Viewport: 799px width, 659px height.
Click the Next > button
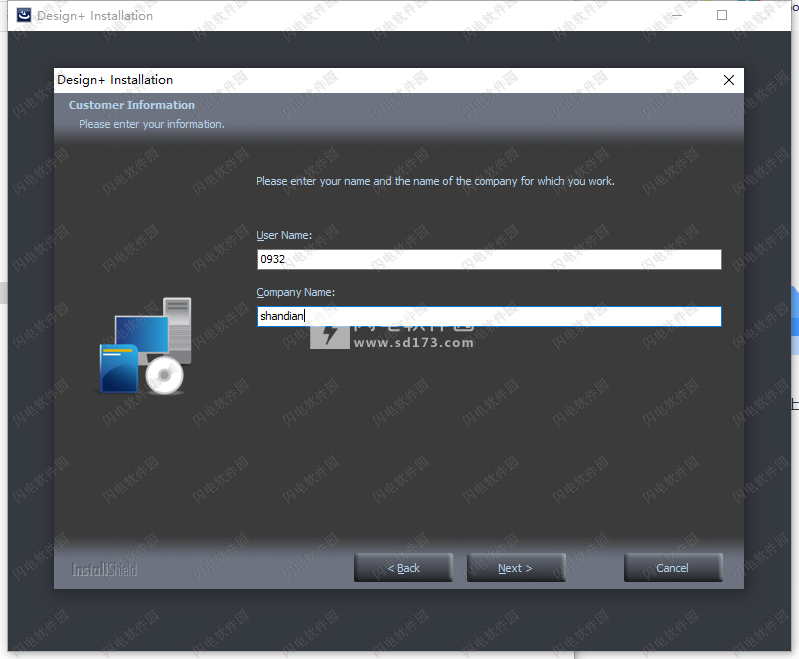coord(516,568)
